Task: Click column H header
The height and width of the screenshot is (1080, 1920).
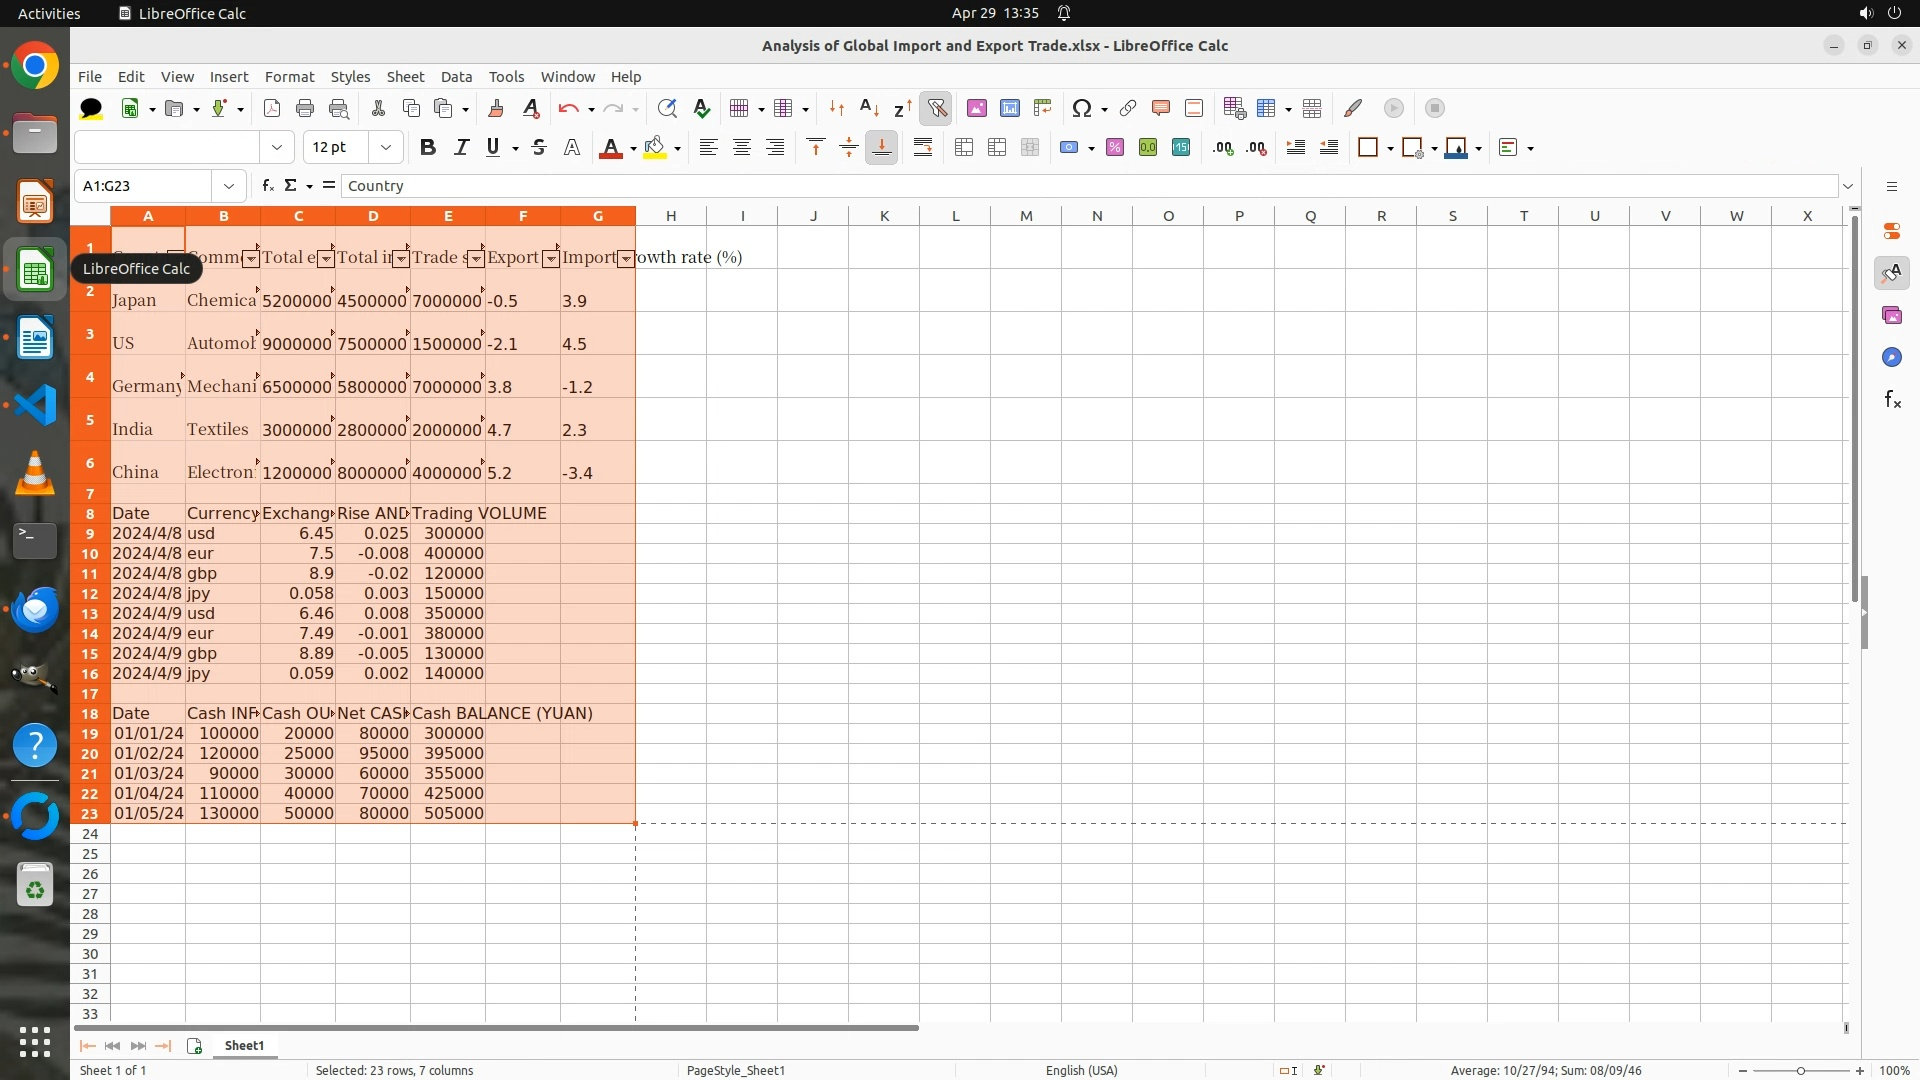Action: click(670, 216)
